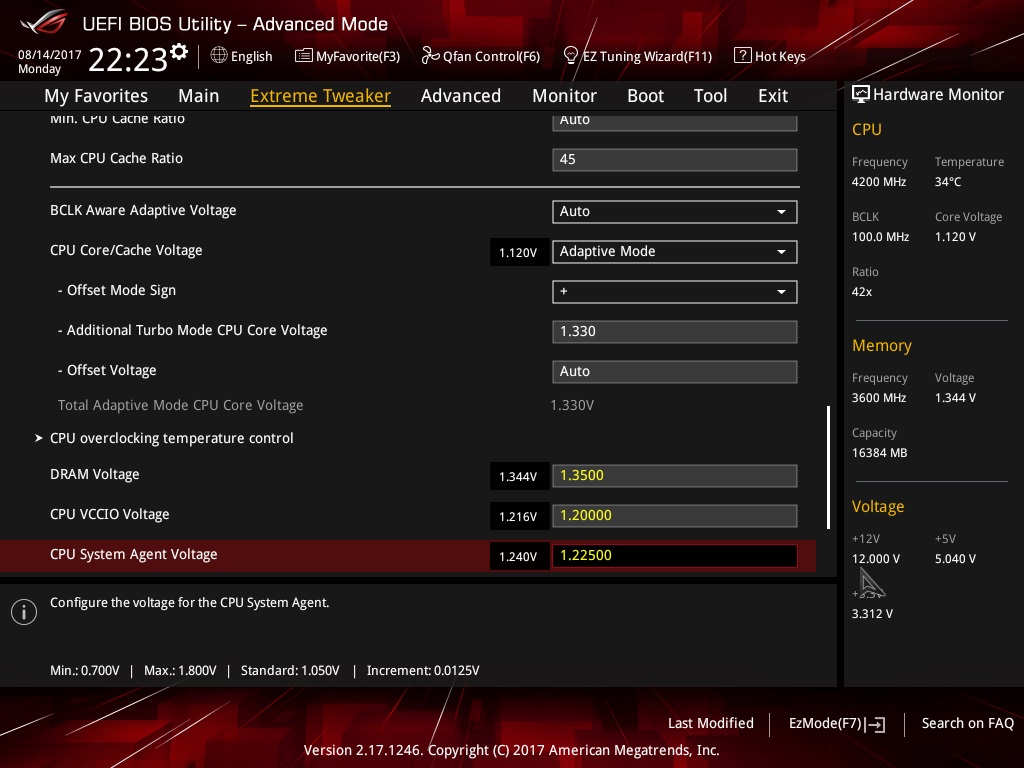This screenshot has width=1024, height=768.
Task: Click the Qfan Control fan icon
Action: pyautogui.click(x=430, y=56)
